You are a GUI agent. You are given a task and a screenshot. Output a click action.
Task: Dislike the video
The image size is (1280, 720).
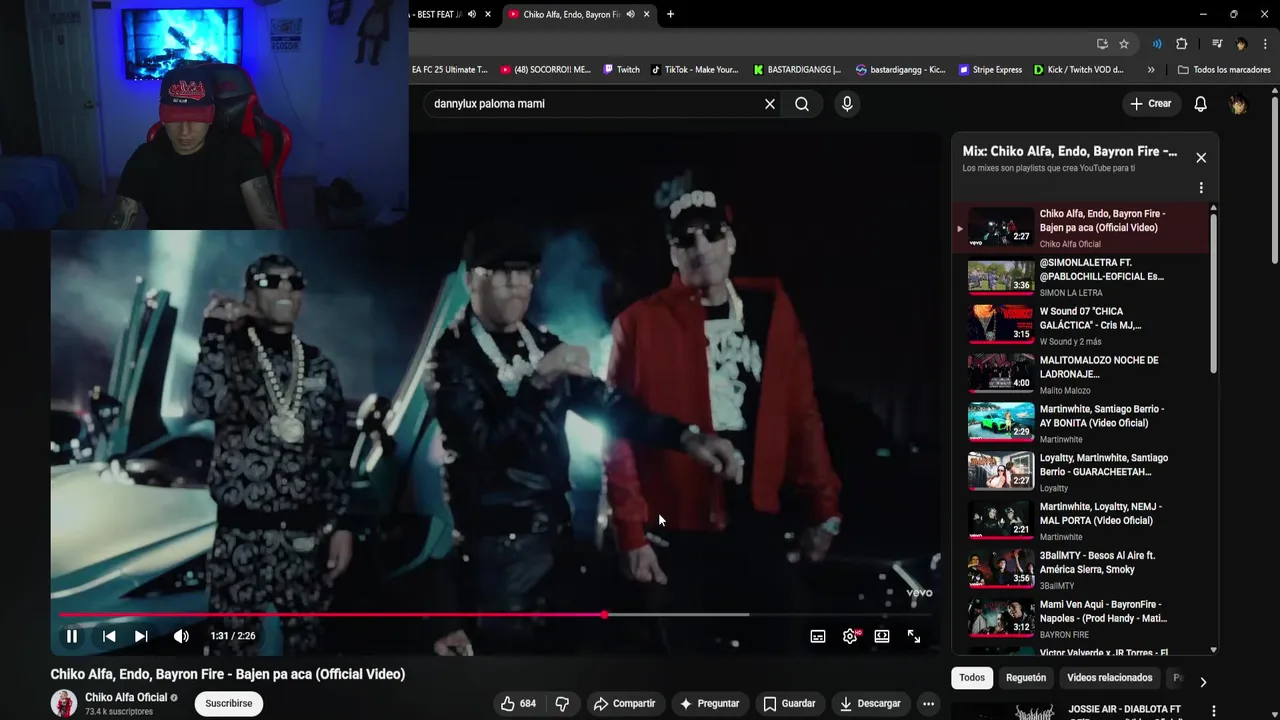562,704
